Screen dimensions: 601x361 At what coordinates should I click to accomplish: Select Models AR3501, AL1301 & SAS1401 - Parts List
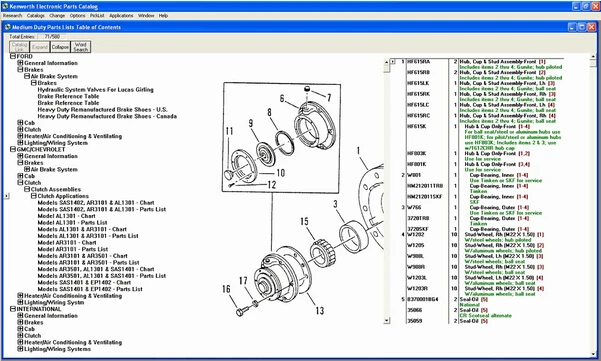102,276
